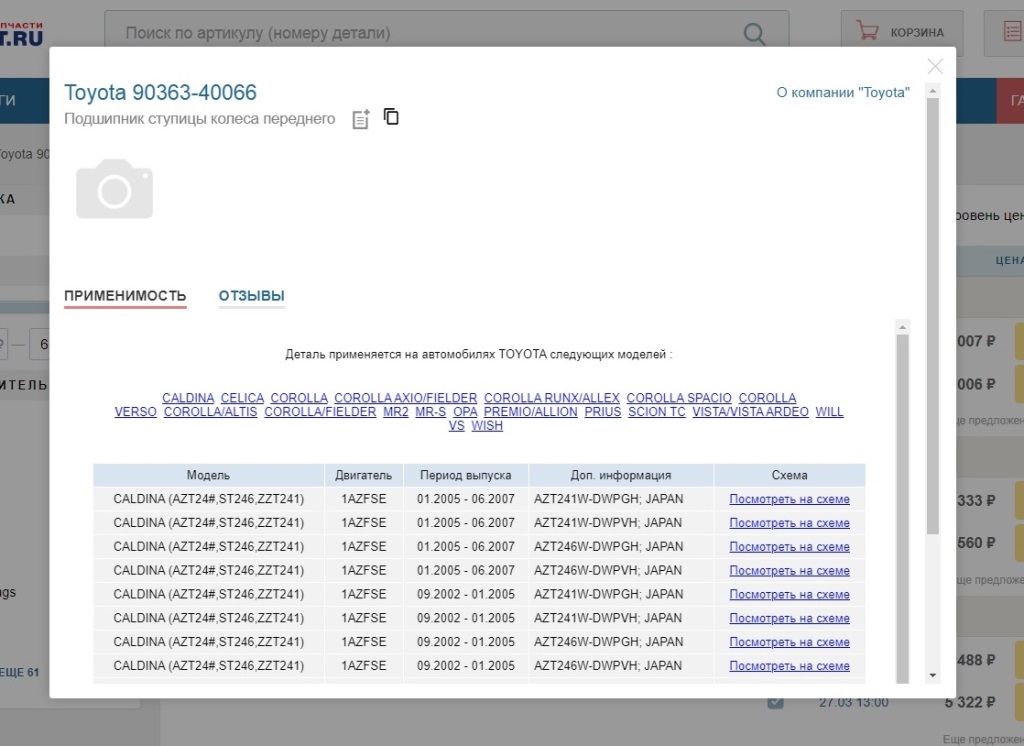Open the CELICA model link
Viewport: 1024px width, 746px height.
[x=242, y=398]
